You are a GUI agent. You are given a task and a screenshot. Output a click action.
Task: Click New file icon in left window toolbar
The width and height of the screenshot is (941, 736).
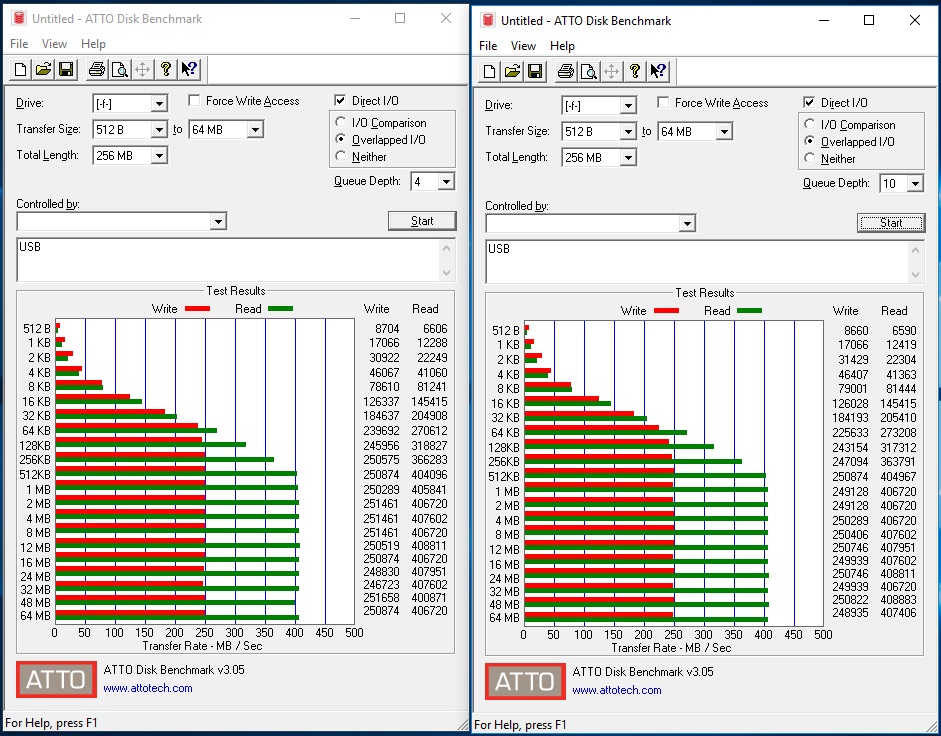pos(20,70)
